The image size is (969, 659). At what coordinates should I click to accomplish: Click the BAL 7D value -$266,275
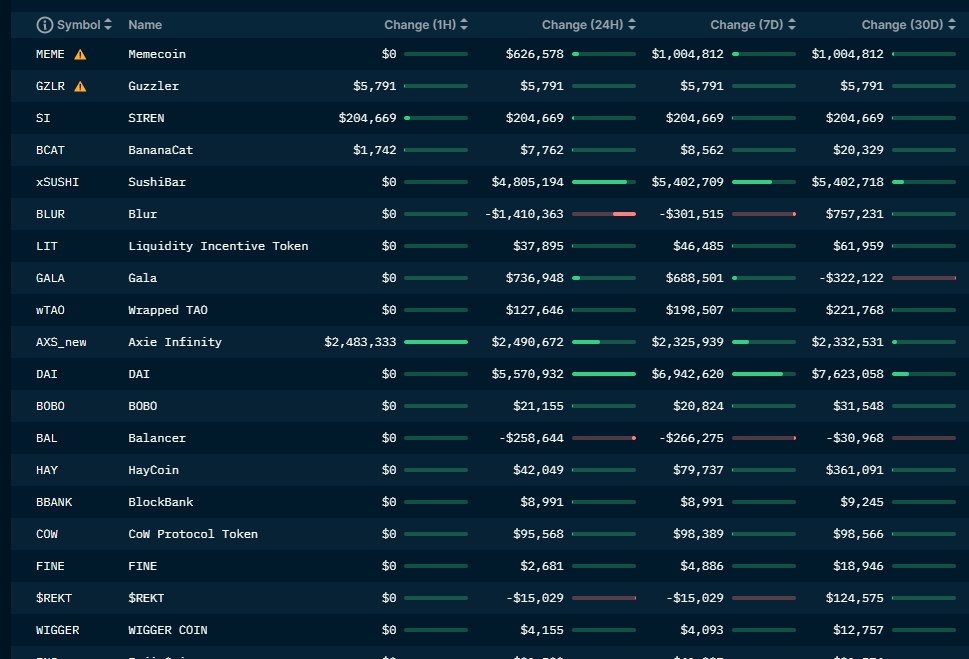coord(691,438)
